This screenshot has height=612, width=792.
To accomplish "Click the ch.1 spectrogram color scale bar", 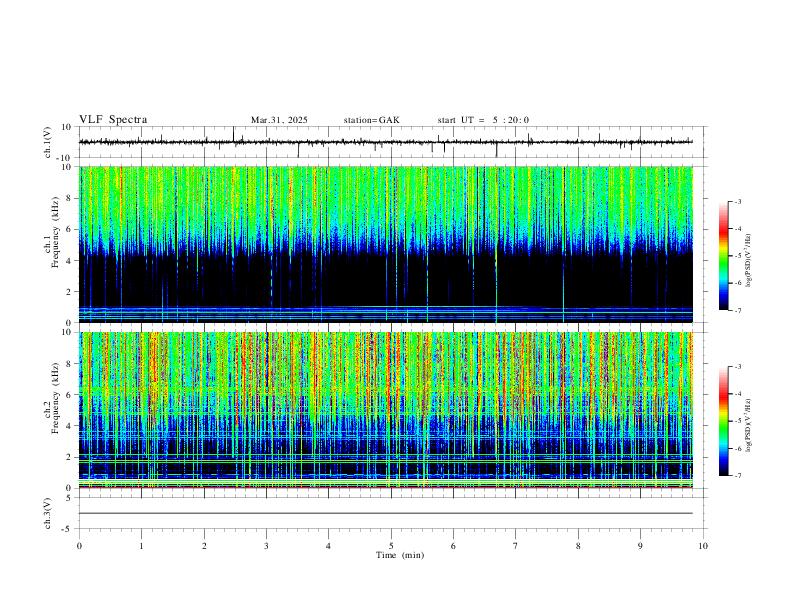I will tap(723, 256).
